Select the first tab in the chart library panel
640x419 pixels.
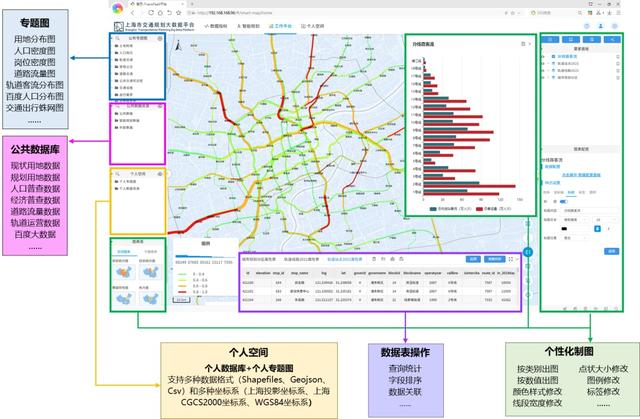(x=124, y=252)
